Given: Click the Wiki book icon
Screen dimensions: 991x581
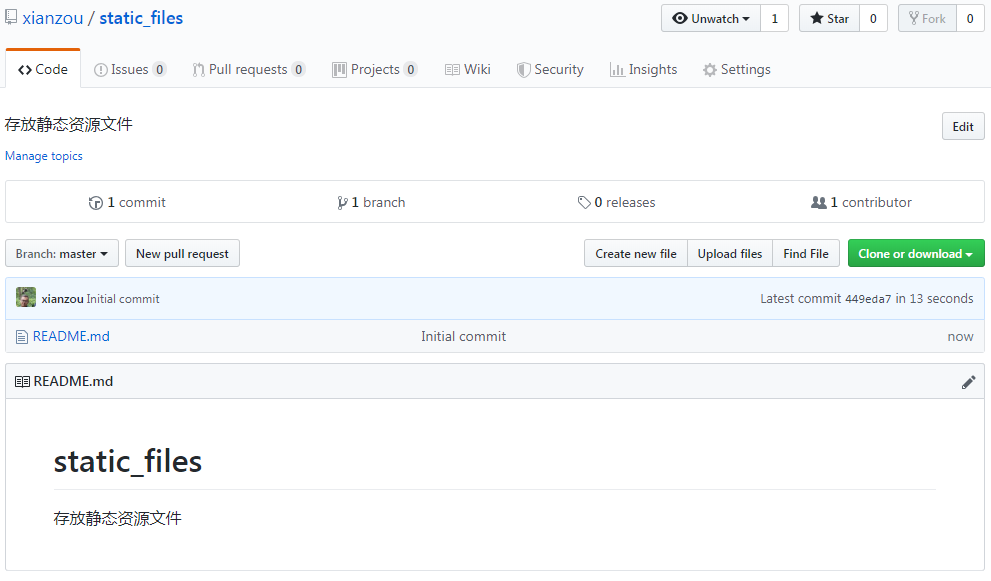Looking at the screenshot, I should (x=452, y=70).
